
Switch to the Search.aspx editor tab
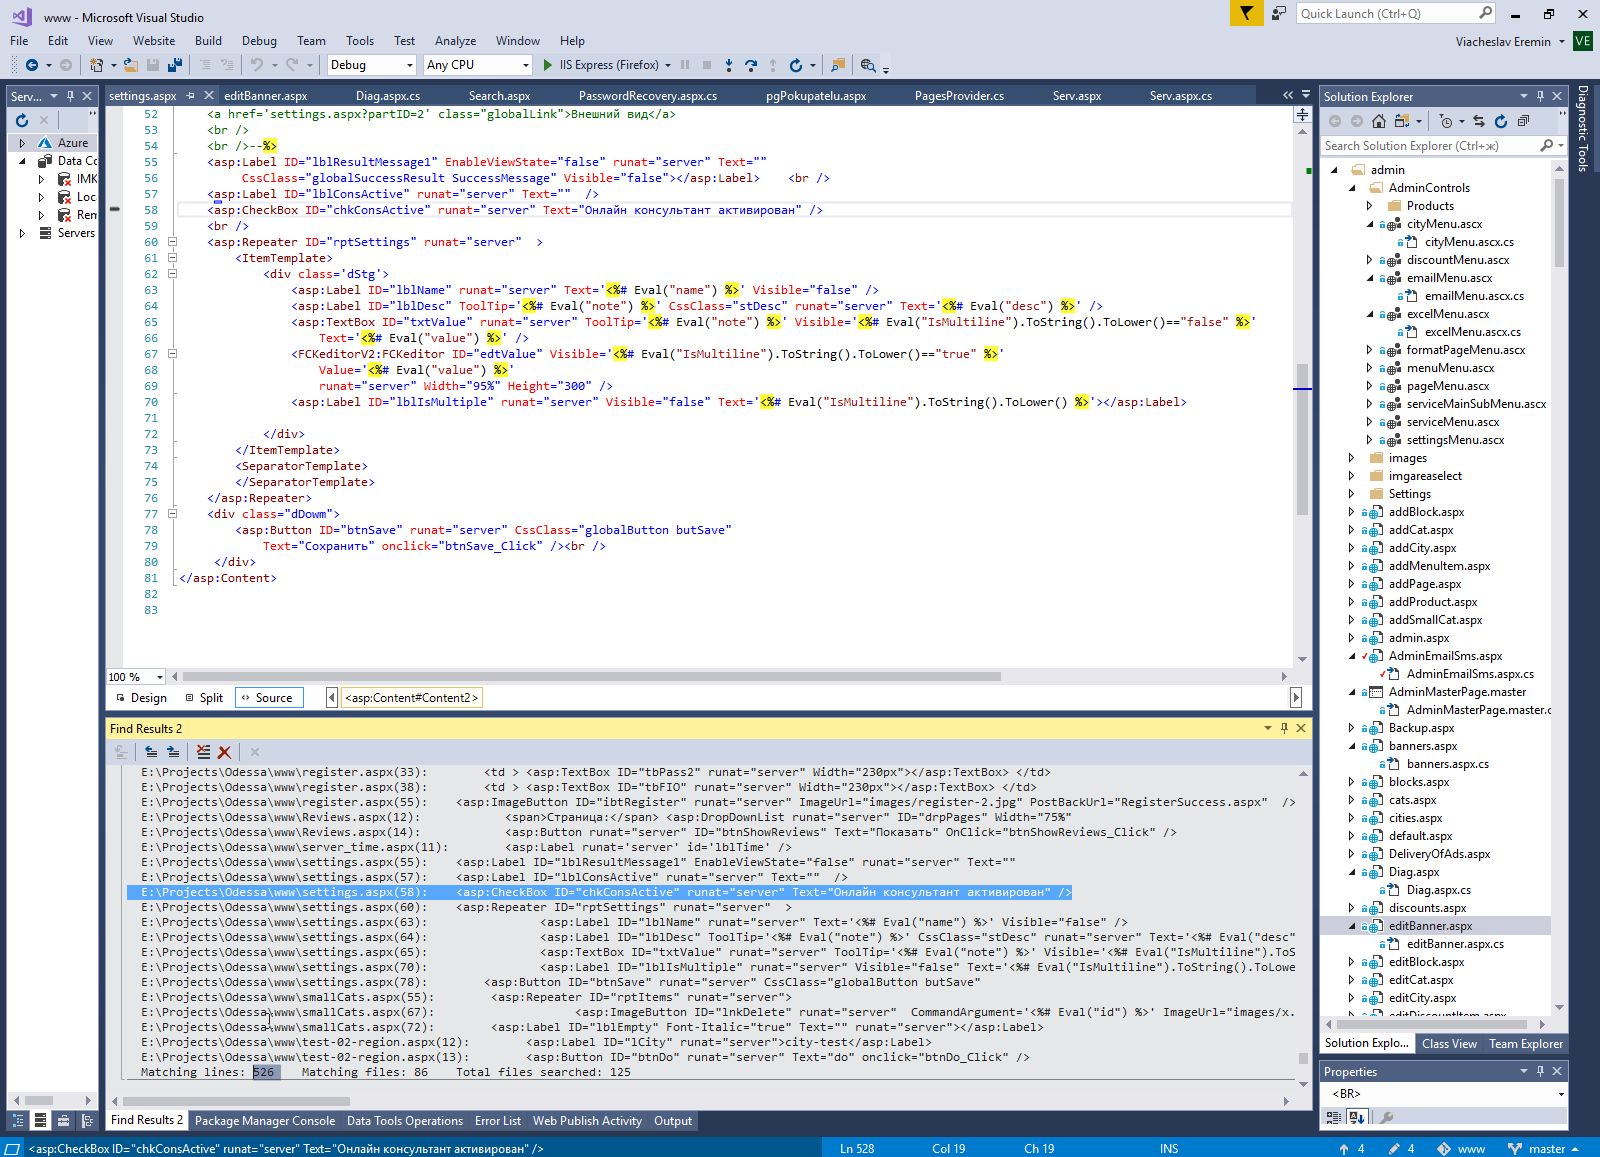(499, 96)
